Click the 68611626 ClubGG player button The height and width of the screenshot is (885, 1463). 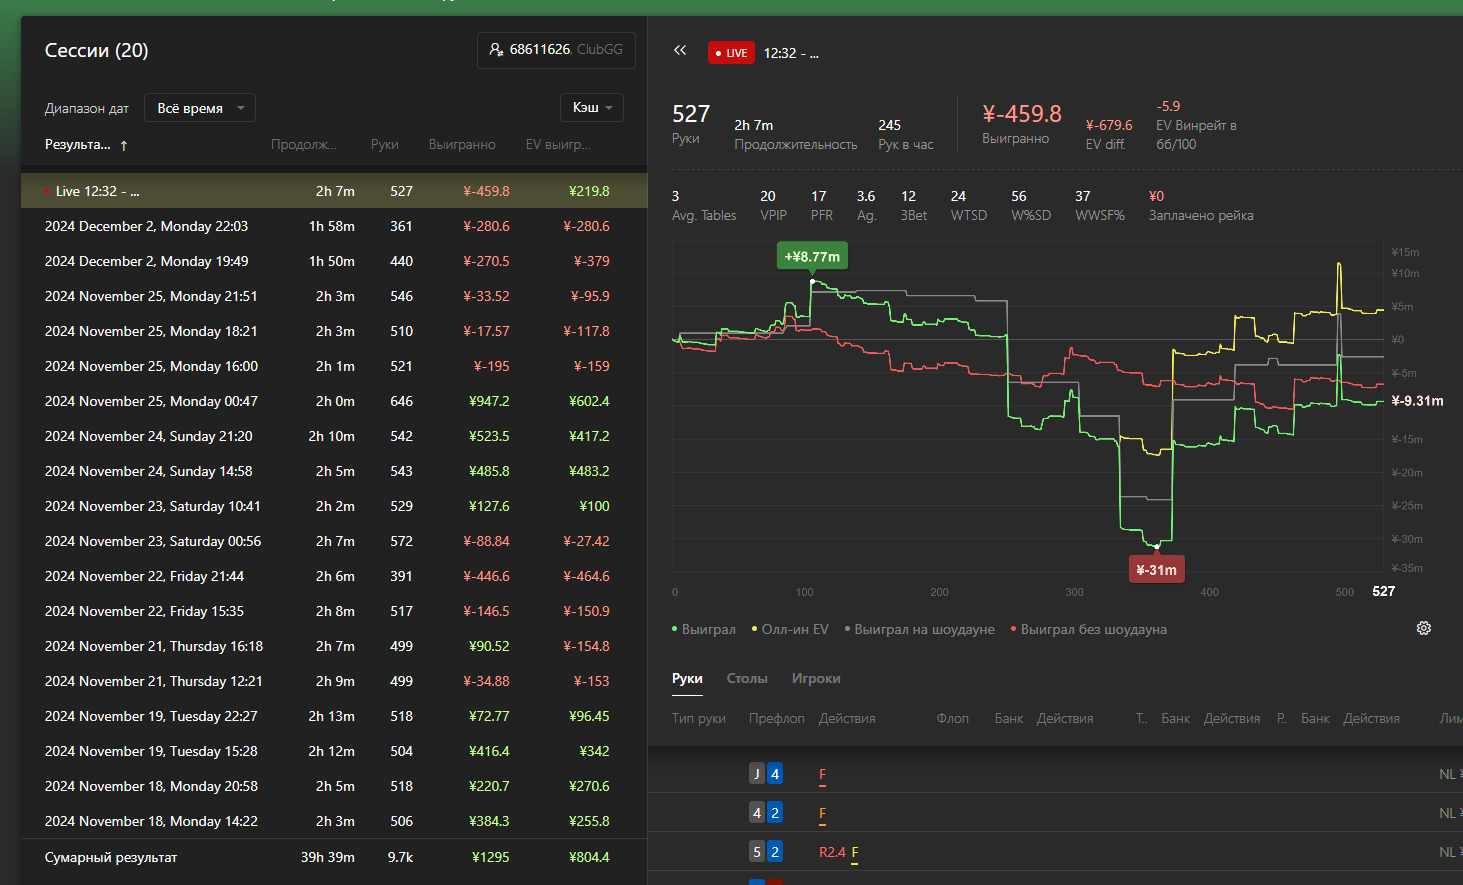(556, 50)
